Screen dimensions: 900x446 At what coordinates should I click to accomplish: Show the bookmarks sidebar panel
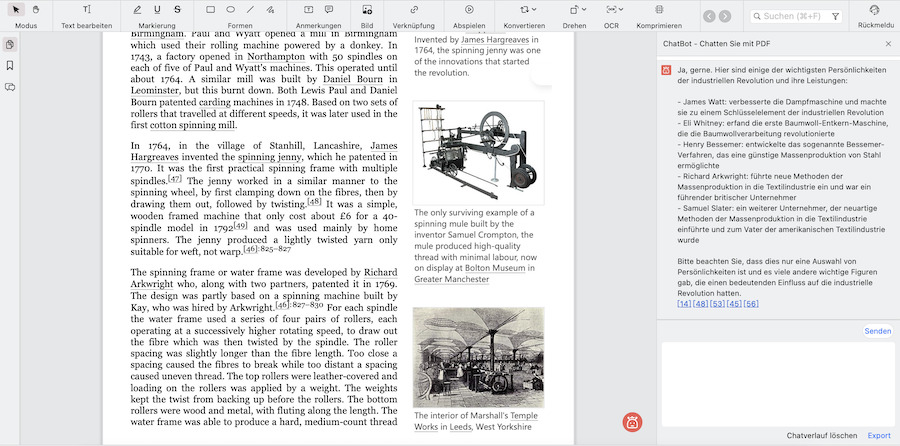tap(10, 66)
